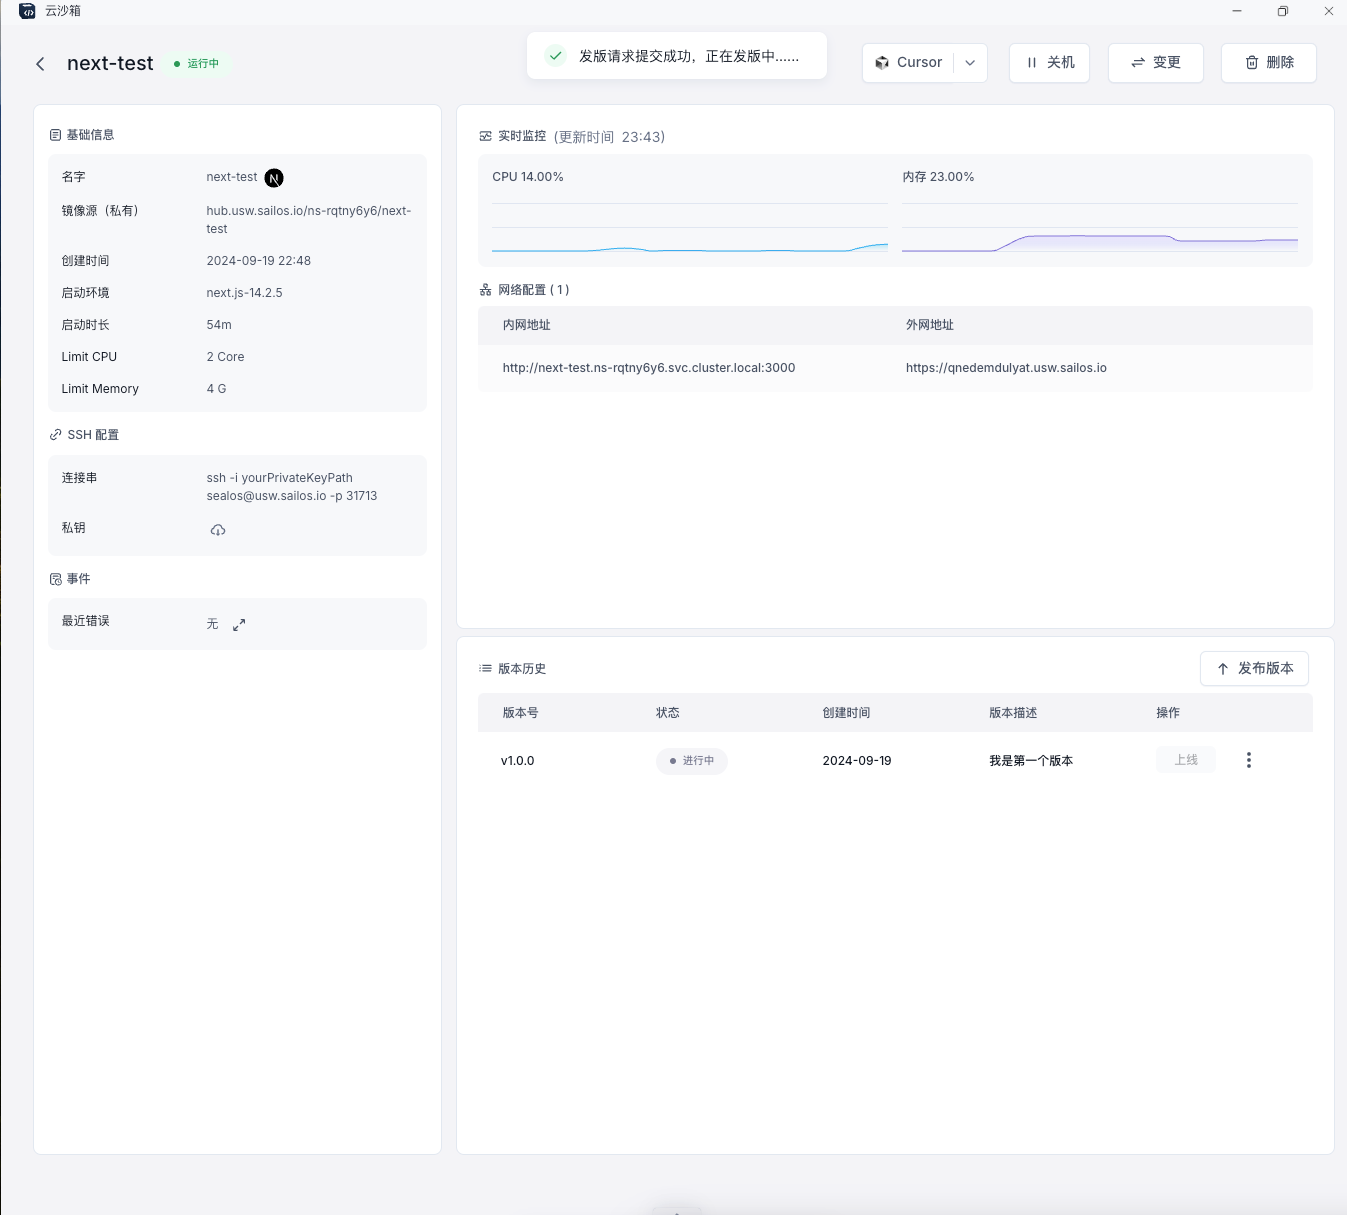Click the 变更 change button
The image size is (1347, 1215).
pos(1155,63)
